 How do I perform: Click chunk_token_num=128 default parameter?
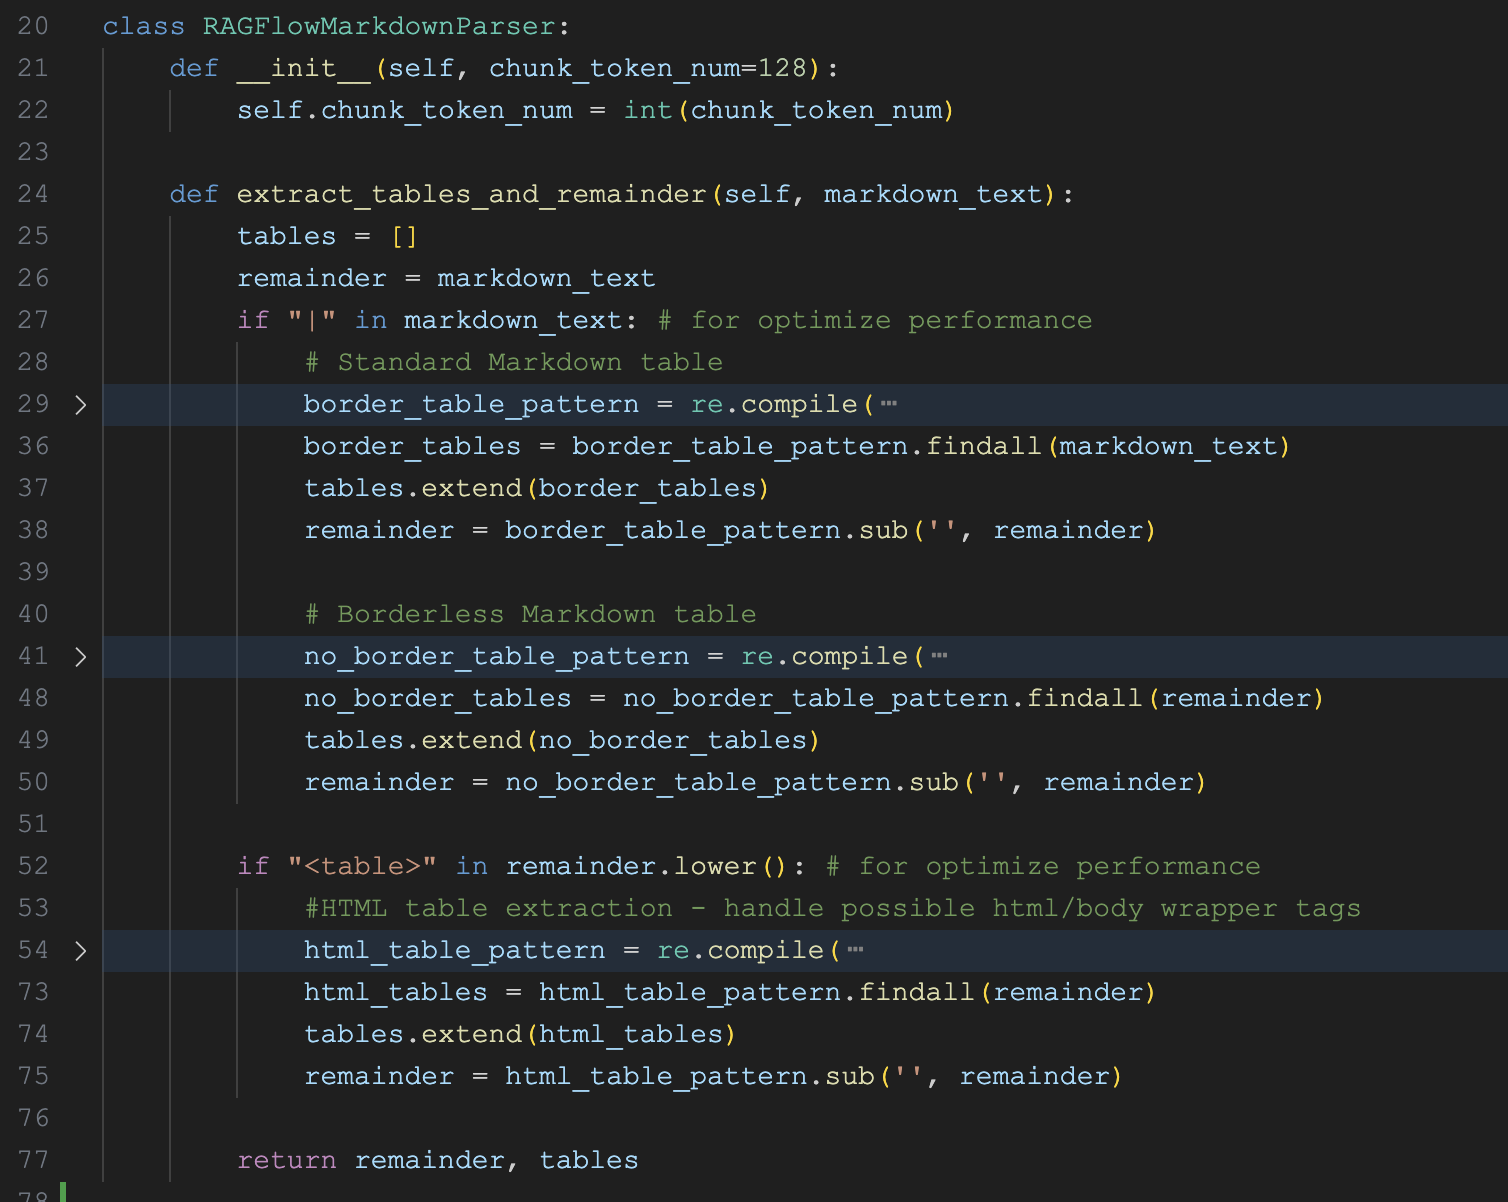tap(648, 68)
